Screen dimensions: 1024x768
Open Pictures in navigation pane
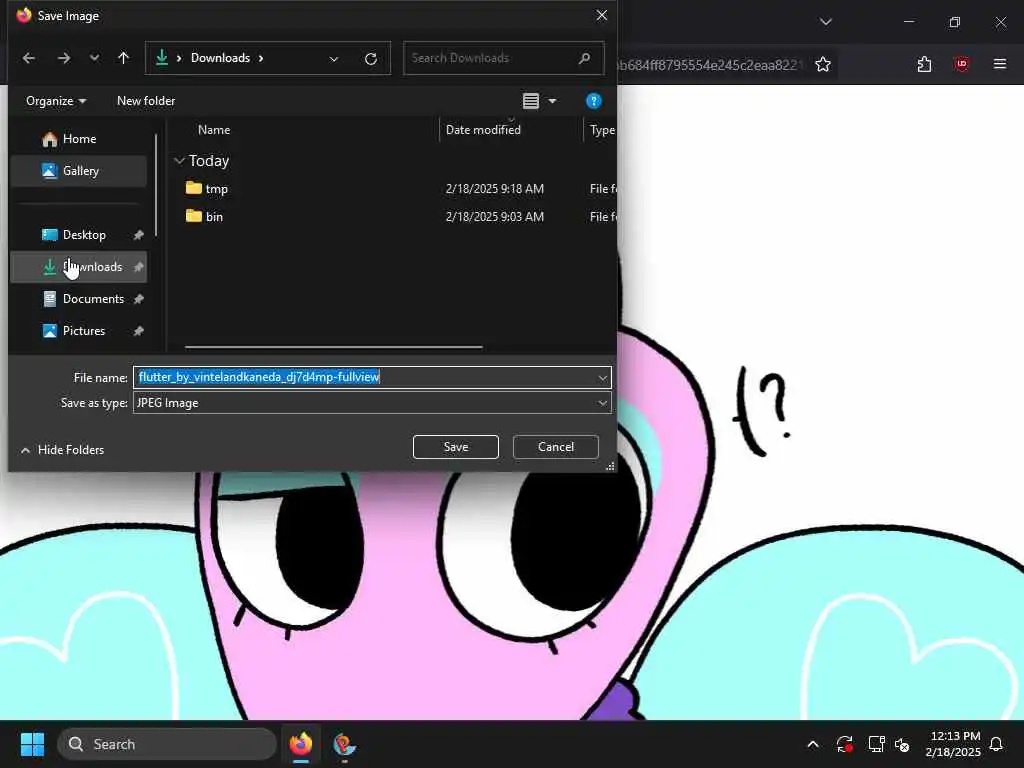pos(78,330)
